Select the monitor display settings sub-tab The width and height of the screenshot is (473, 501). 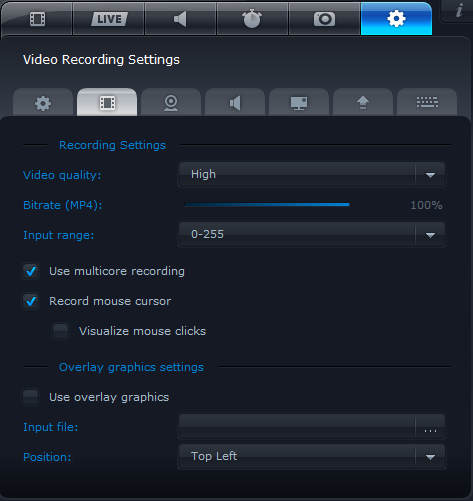point(299,103)
